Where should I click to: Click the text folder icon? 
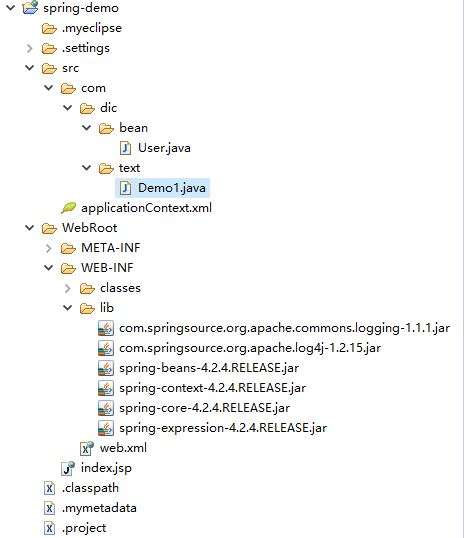106,168
